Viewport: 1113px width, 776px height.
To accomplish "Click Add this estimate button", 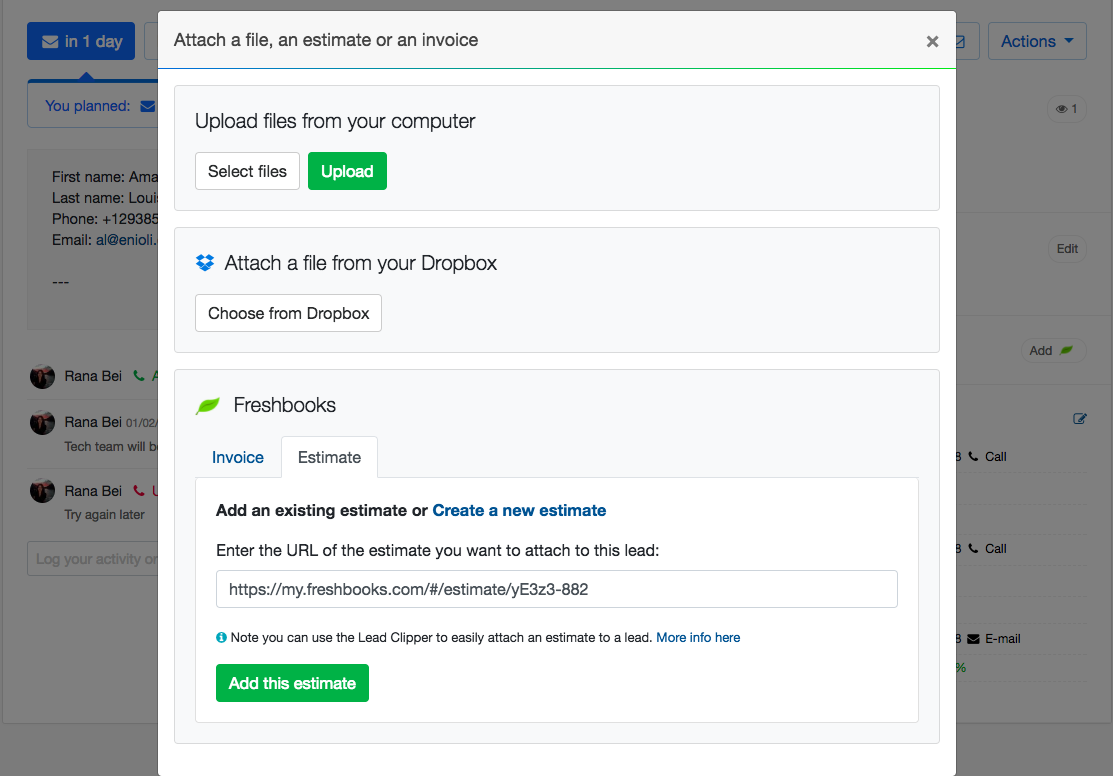I will (292, 683).
